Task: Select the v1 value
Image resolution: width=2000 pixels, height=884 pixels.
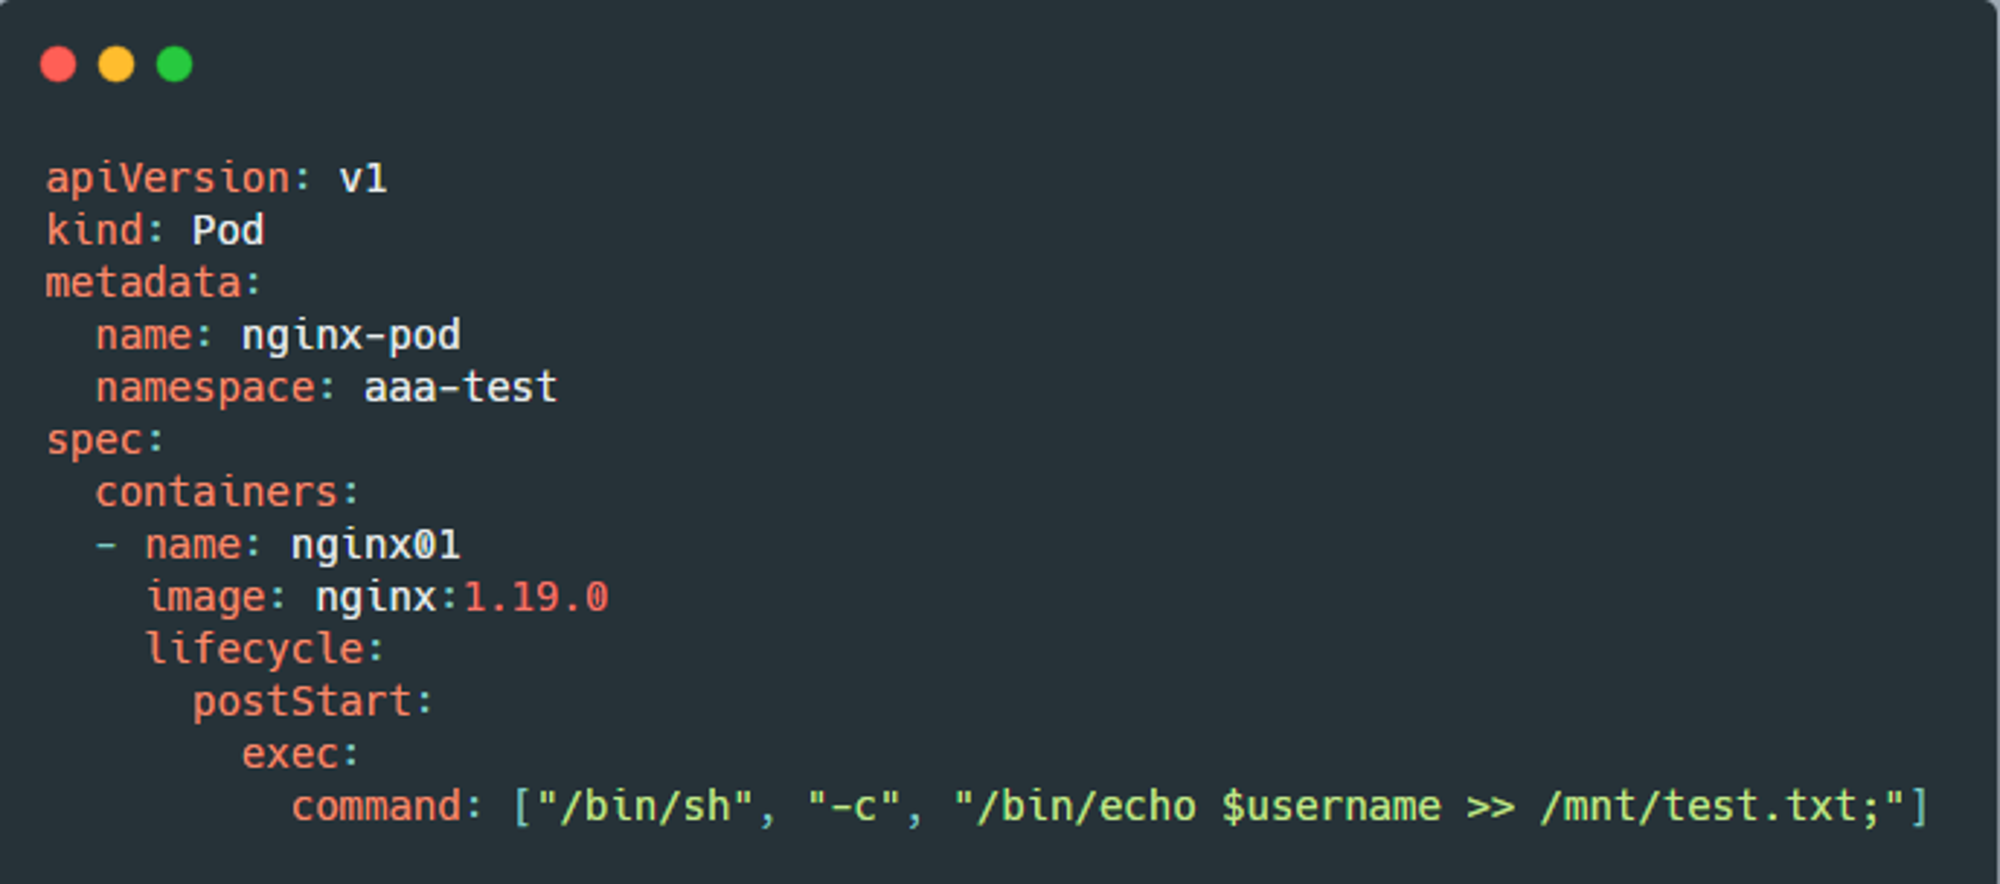Action: tap(363, 179)
